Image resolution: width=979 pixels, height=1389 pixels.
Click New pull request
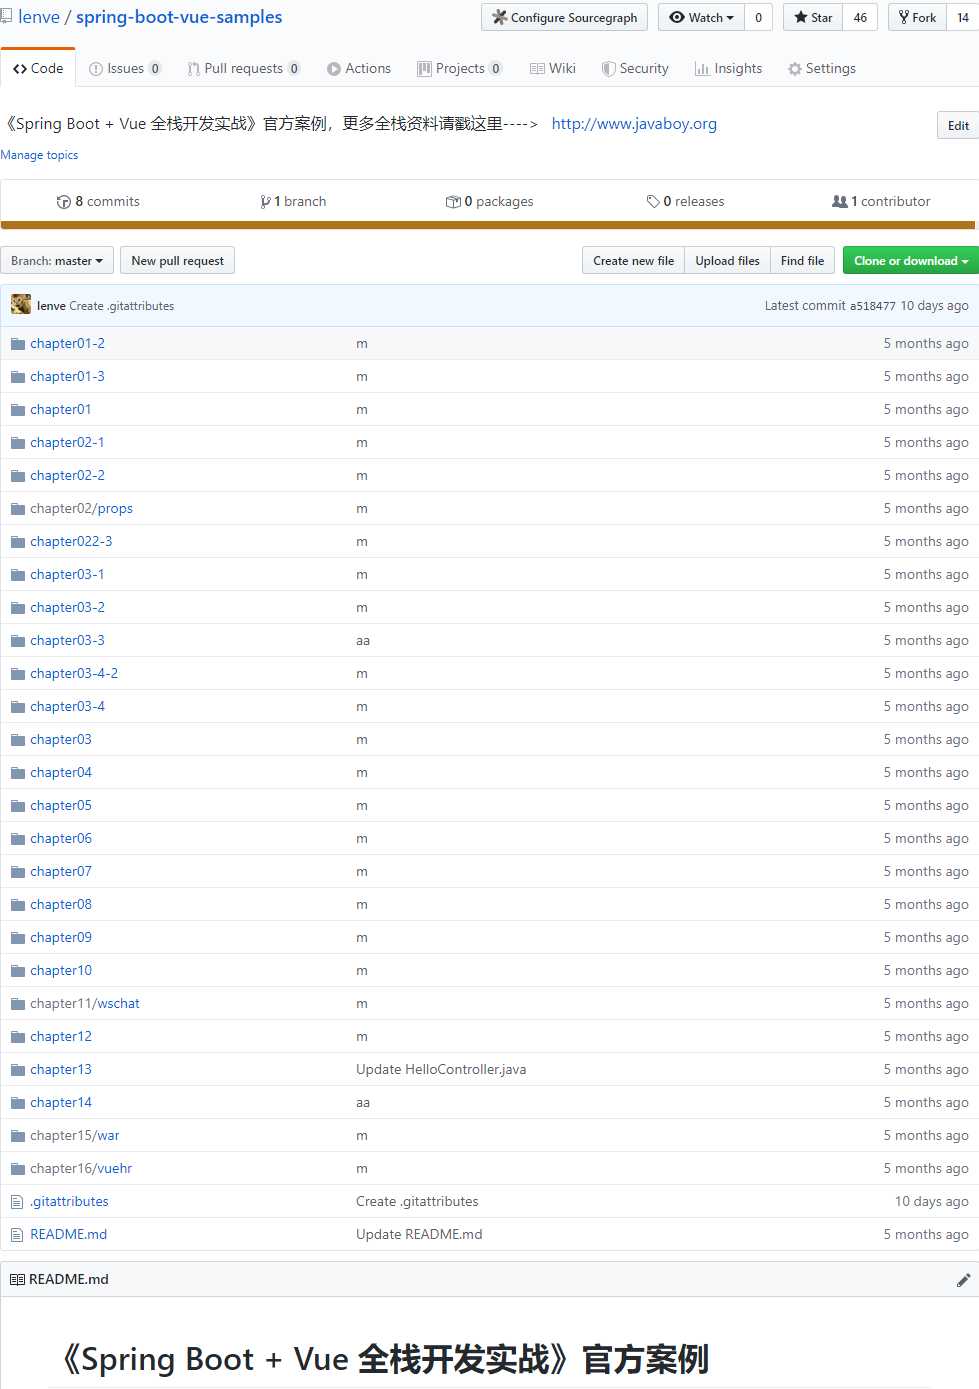(x=178, y=260)
